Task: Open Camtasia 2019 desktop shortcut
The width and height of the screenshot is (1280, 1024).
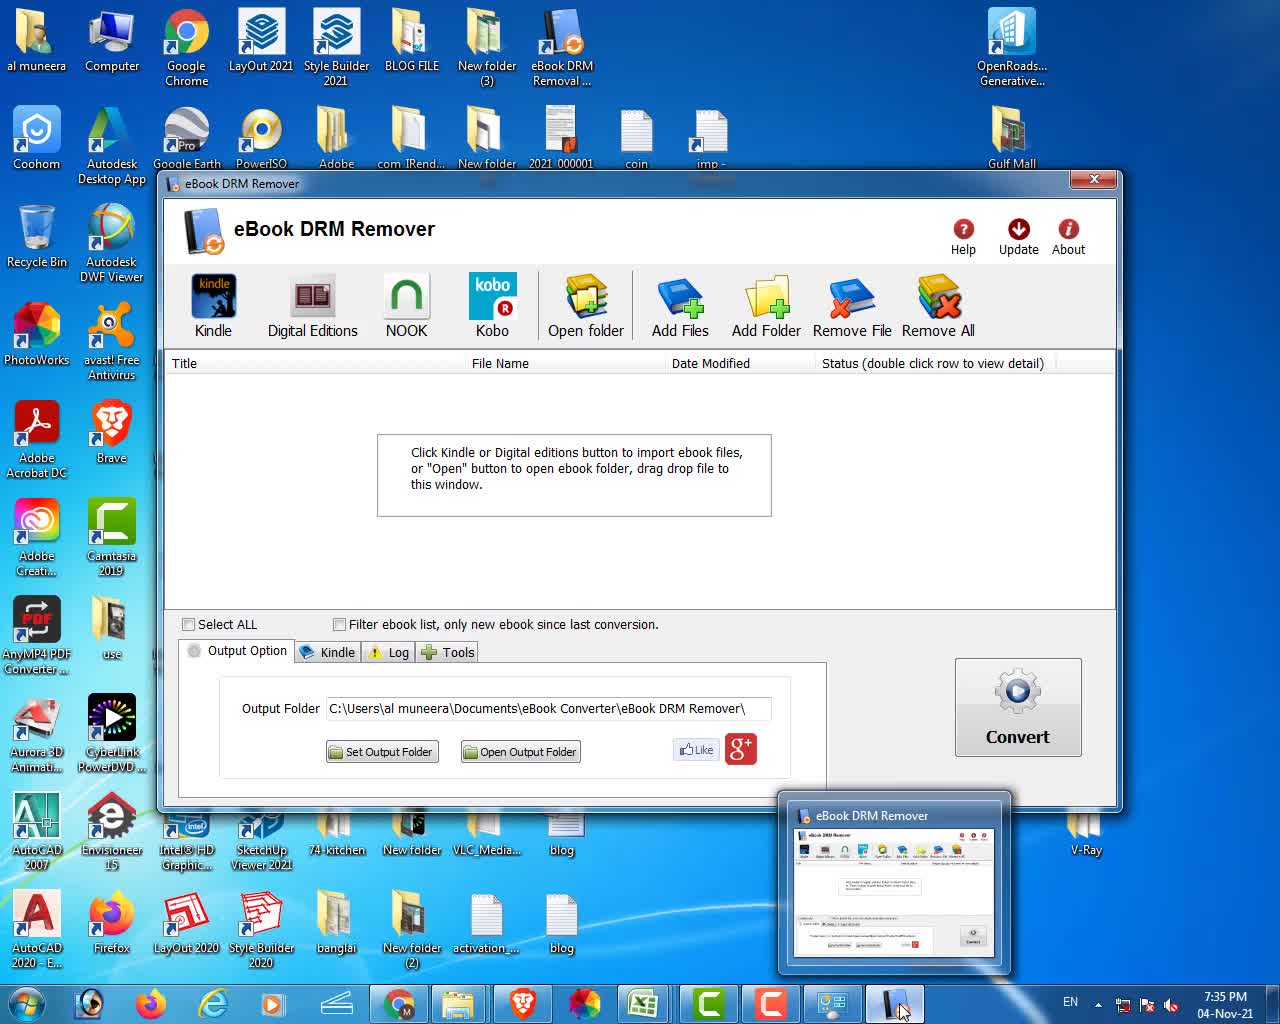Action: click(111, 538)
